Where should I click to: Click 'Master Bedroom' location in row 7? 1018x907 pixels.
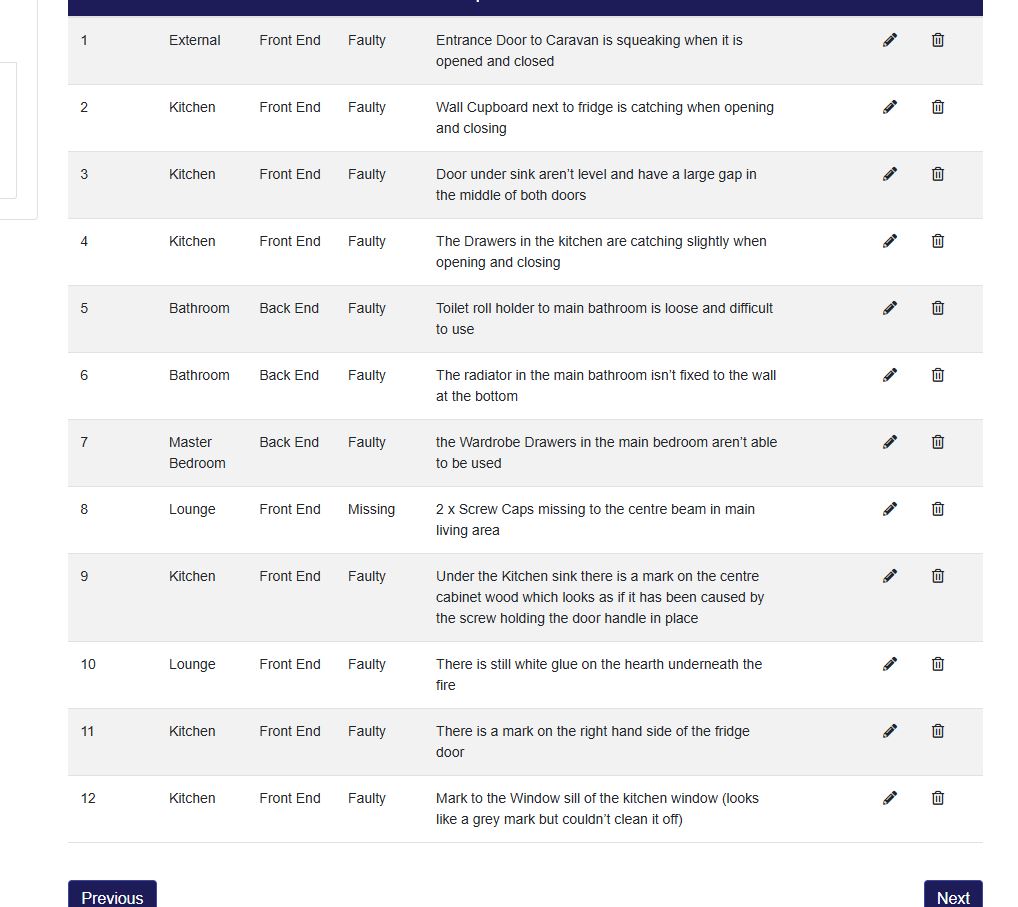(197, 452)
